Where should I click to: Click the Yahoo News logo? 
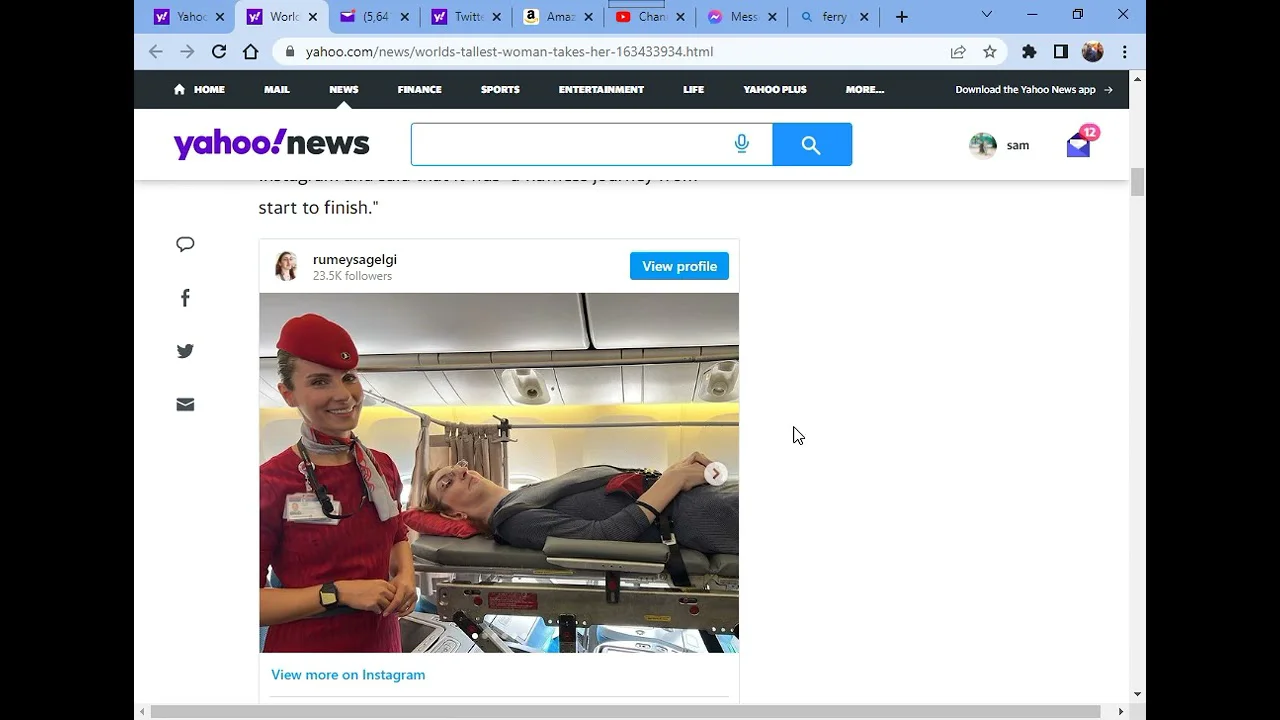point(272,144)
